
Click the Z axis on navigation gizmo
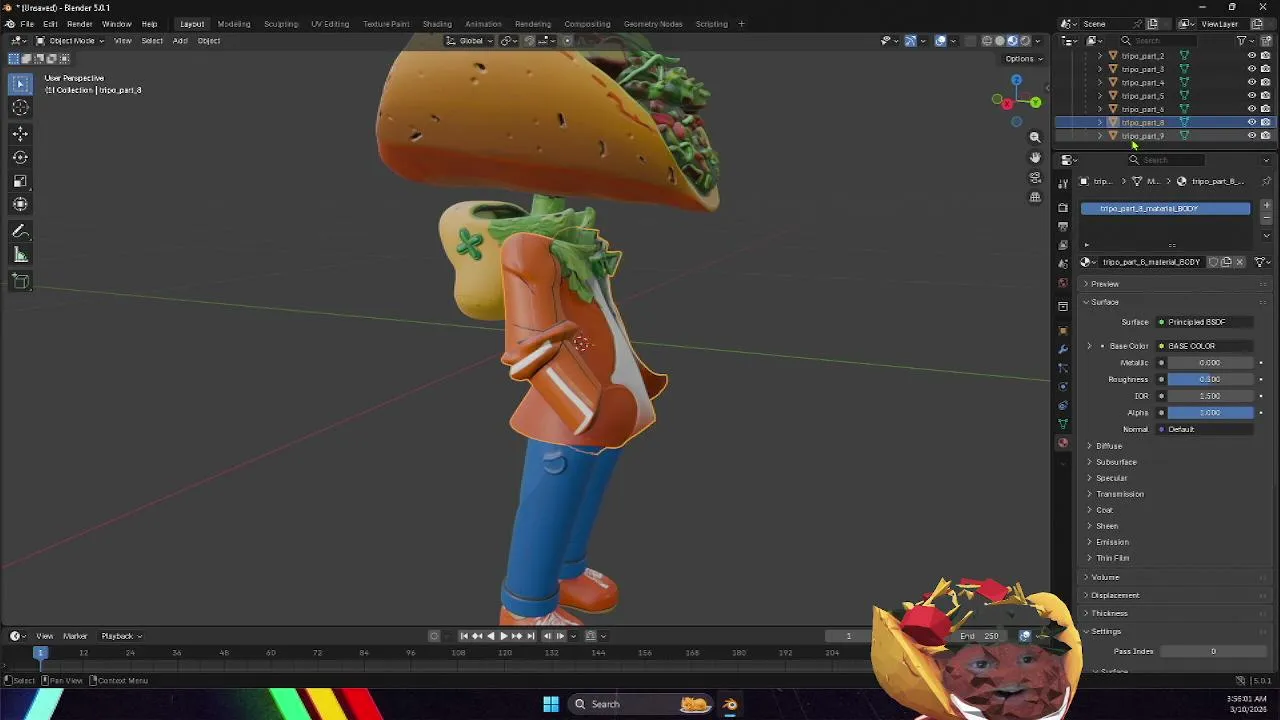coord(1016,80)
